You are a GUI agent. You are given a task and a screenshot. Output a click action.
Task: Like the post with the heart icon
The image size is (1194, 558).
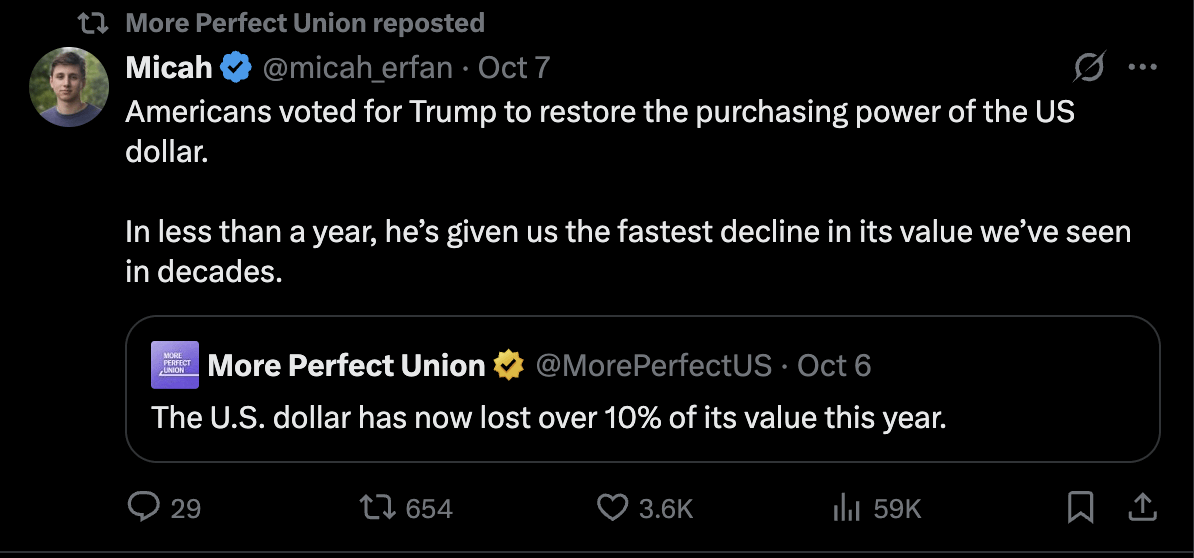pyautogui.click(x=612, y=508)
